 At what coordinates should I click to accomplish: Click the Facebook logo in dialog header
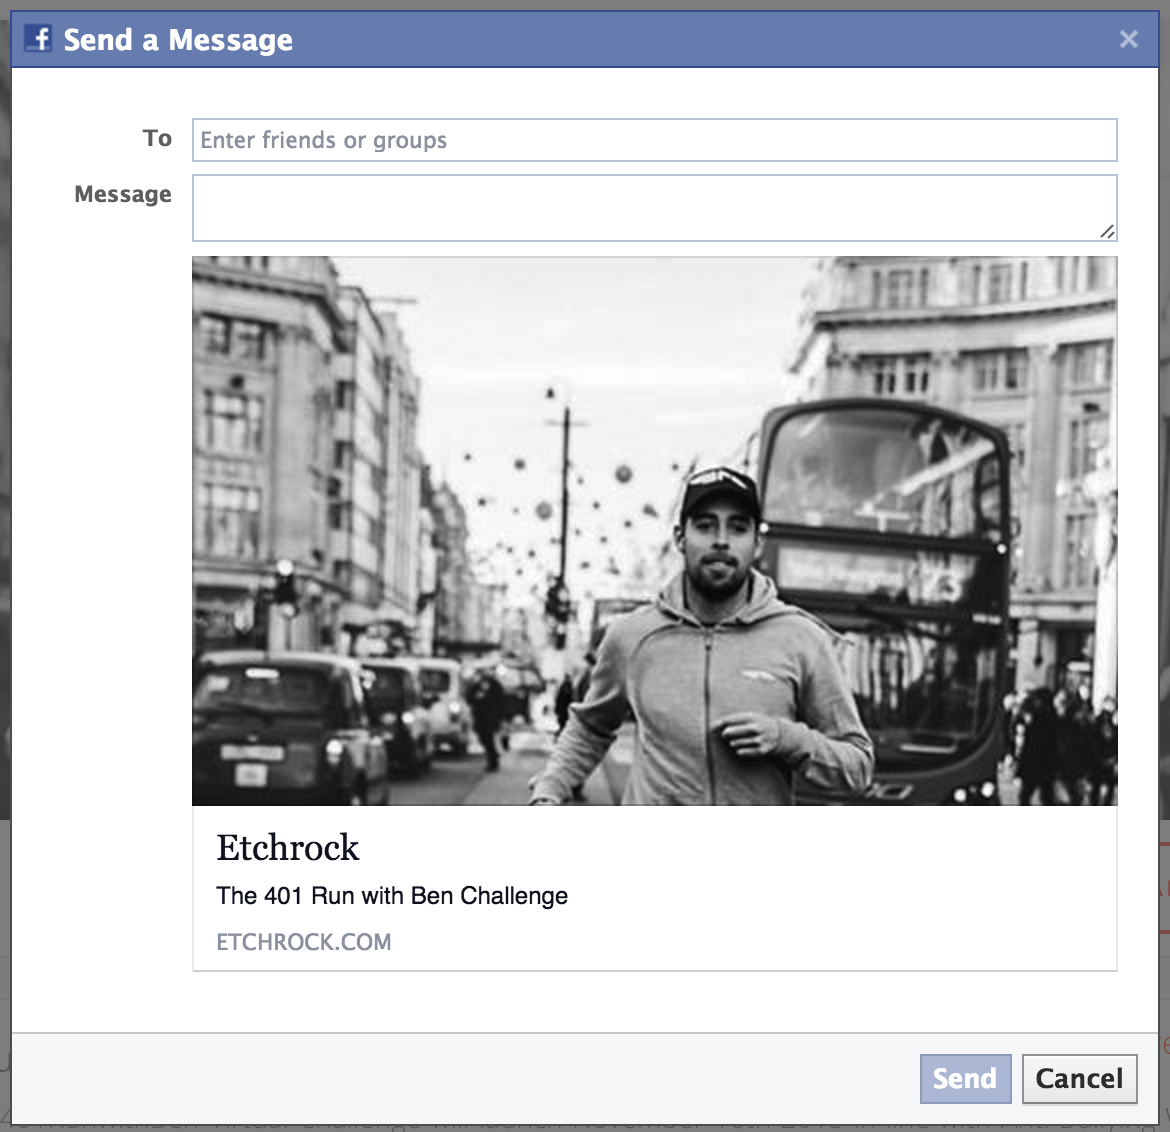[x=38, y=39]
